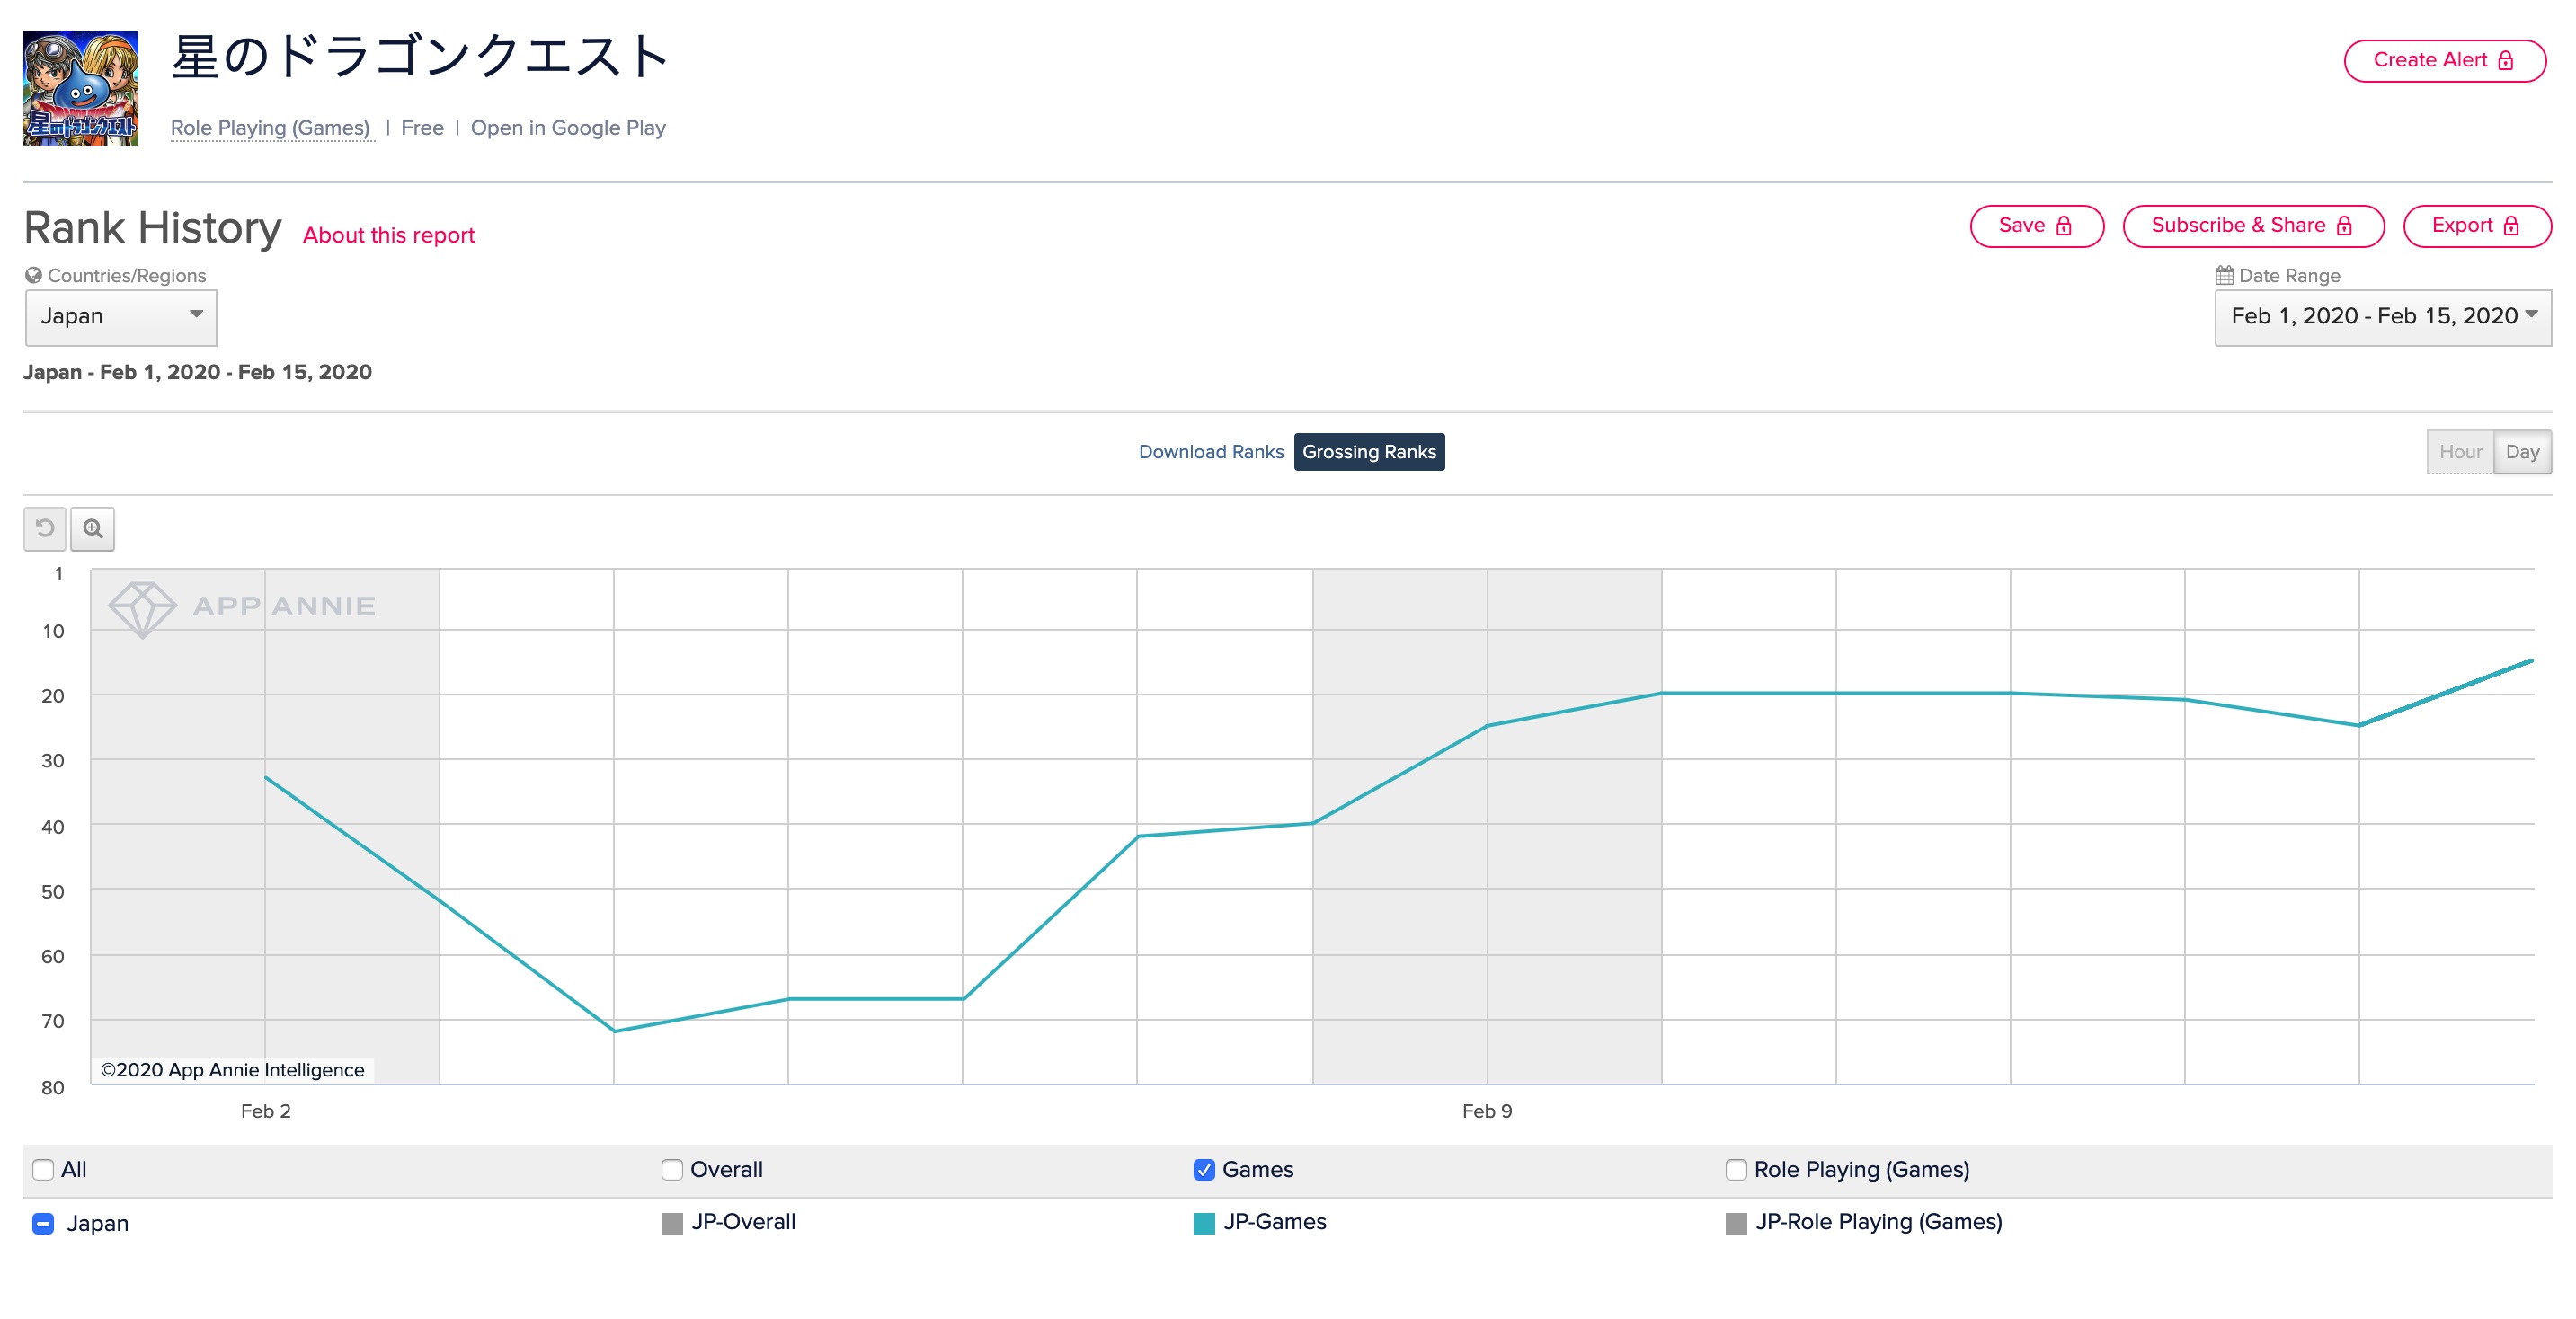Click the app title 星のドラゴンクエスト

tap(420, 57)
